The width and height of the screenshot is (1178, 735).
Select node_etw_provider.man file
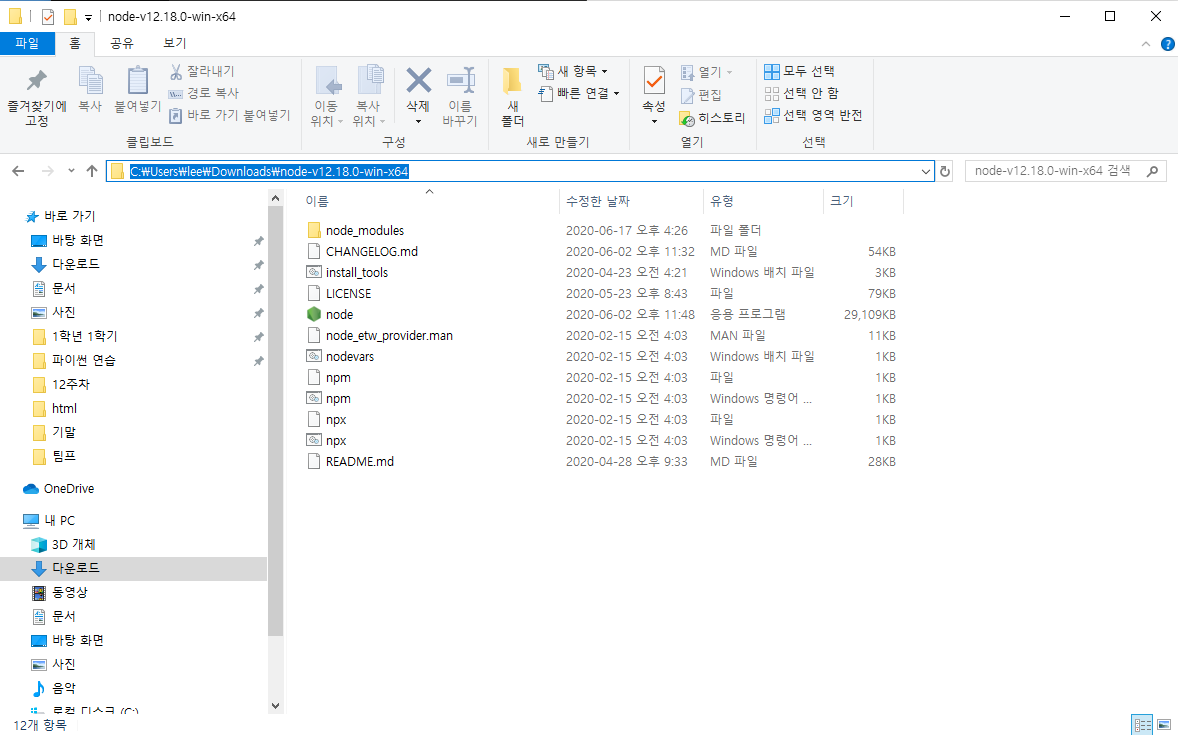389,336
